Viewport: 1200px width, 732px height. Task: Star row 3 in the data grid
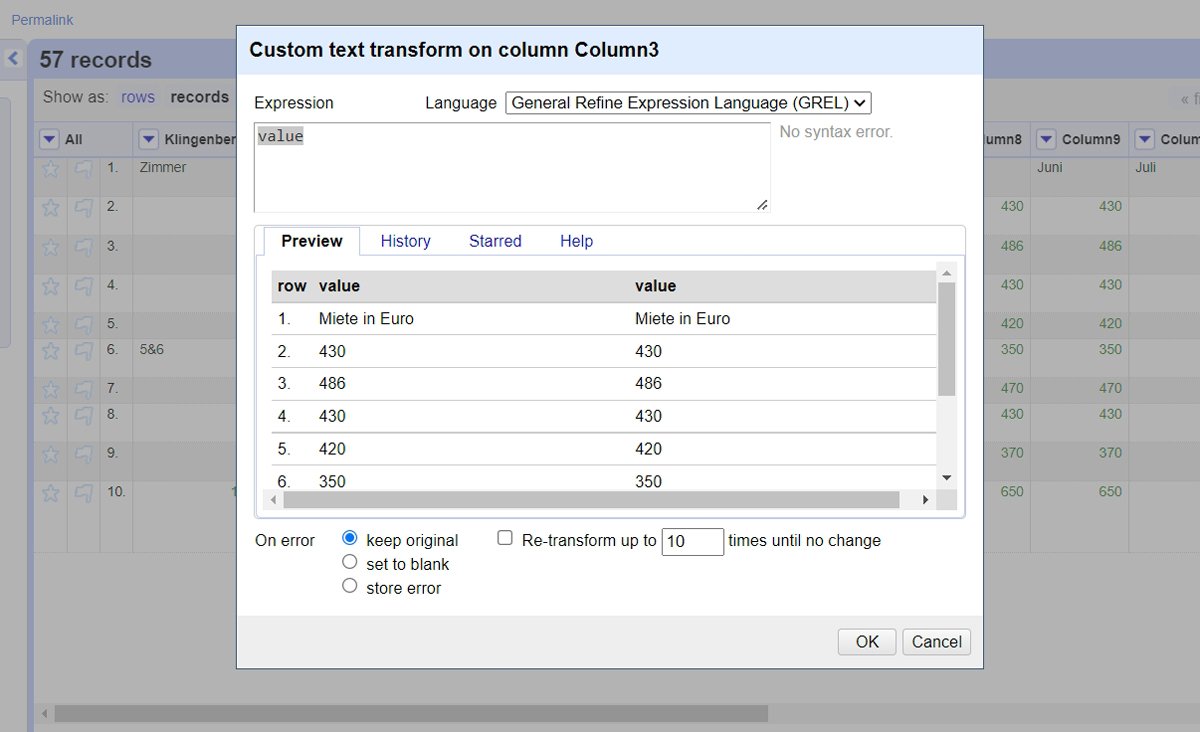point(51,247)
